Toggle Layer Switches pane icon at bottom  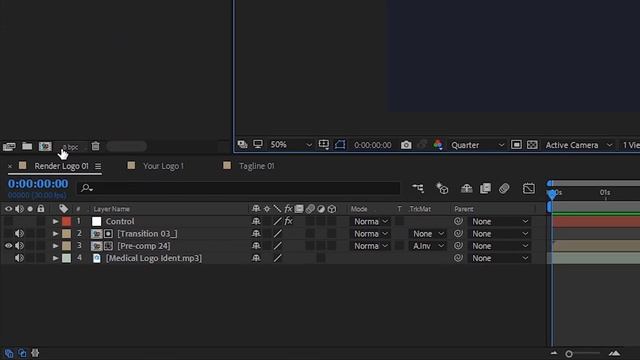pos(9,353)
